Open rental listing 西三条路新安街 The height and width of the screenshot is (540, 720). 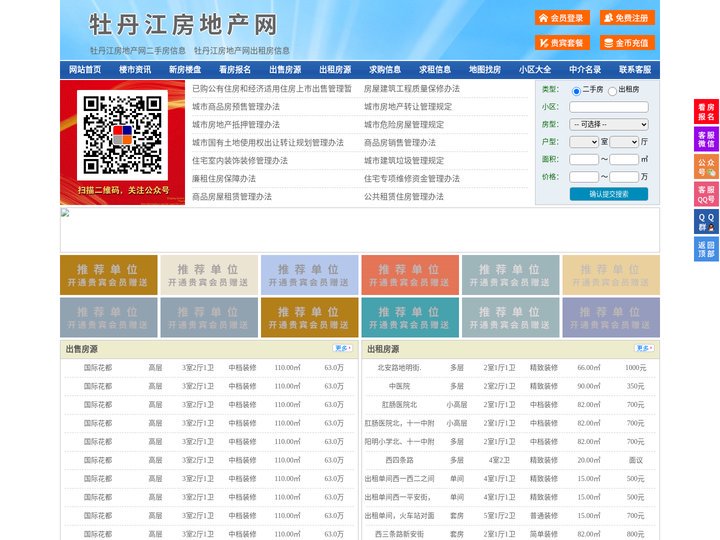click(399, 534)
